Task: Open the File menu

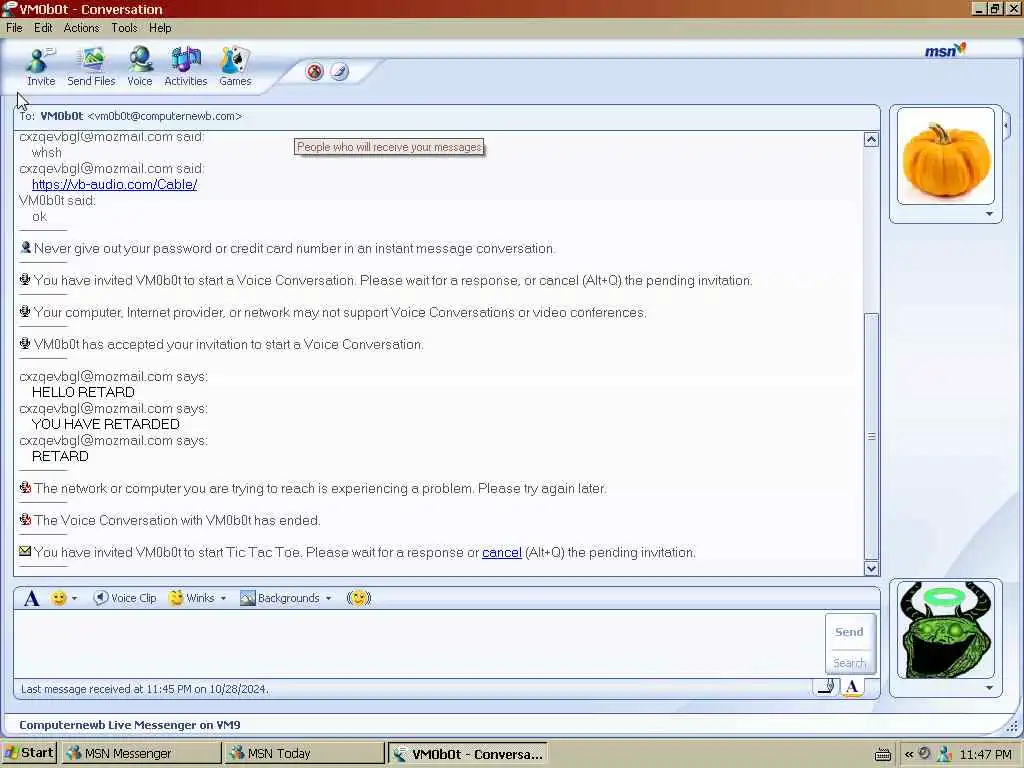Action: [14, 27]
